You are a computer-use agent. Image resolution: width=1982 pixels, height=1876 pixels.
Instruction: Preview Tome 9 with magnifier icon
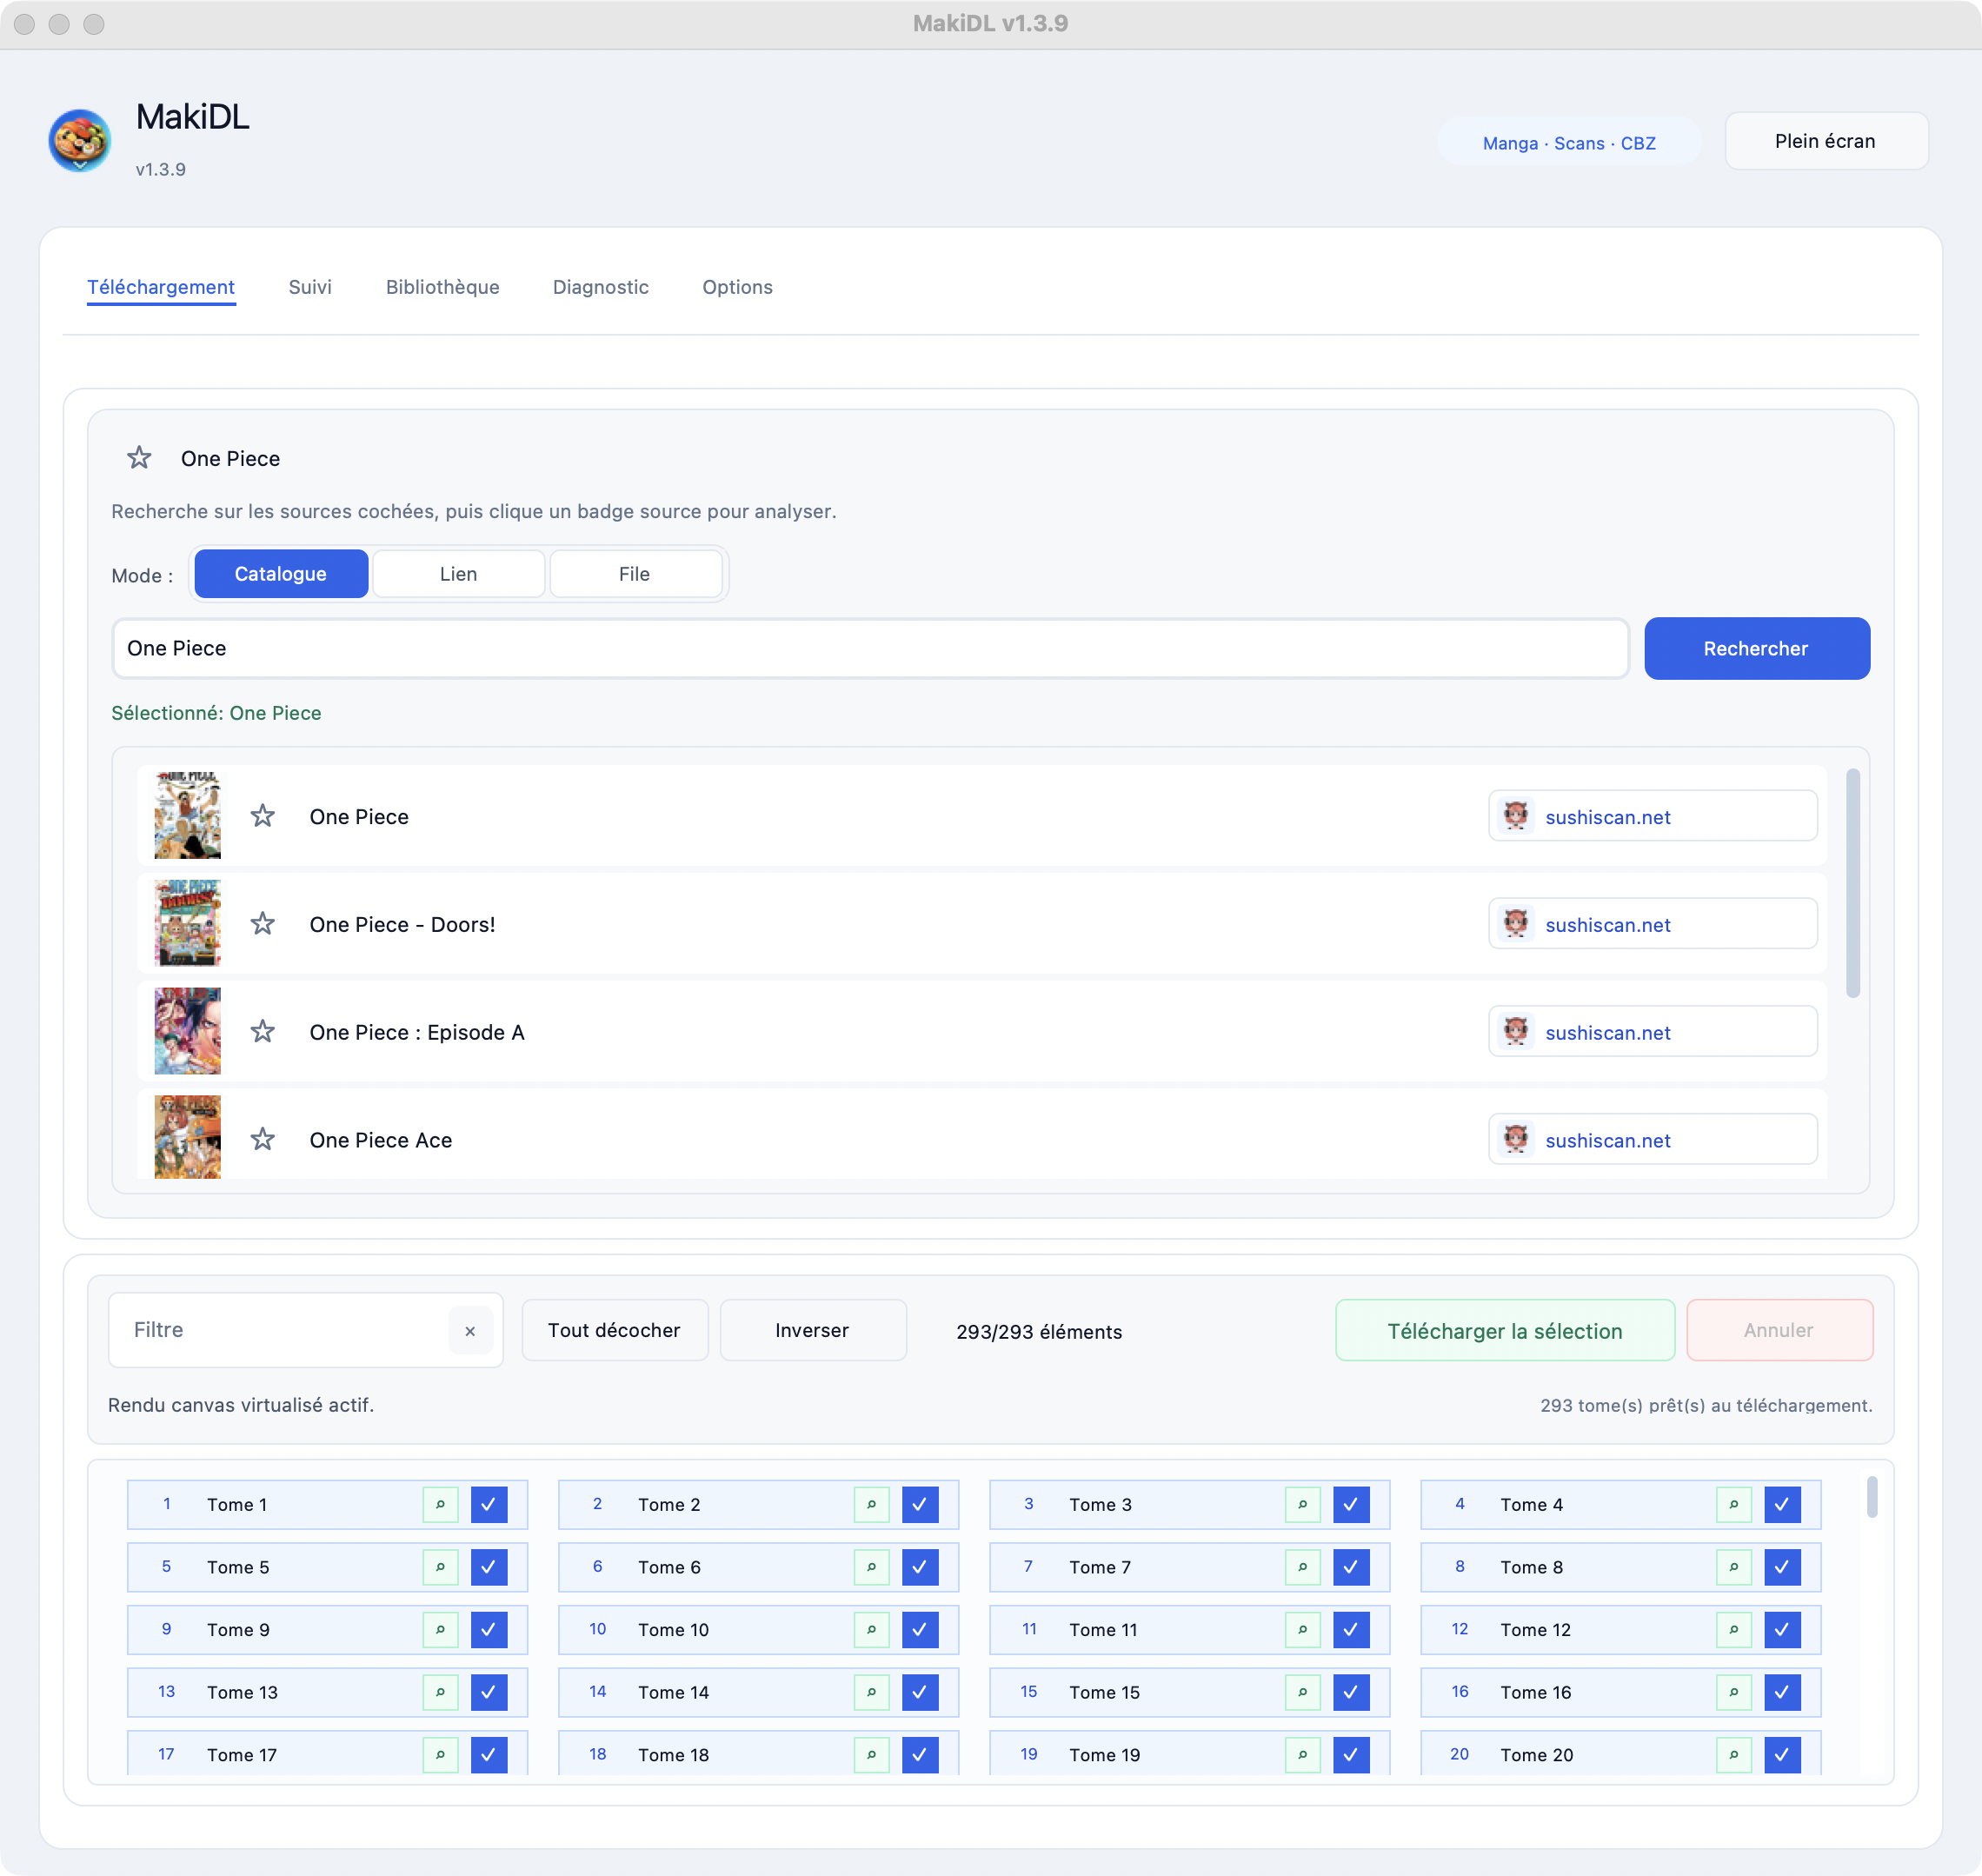click(440, 1630)
